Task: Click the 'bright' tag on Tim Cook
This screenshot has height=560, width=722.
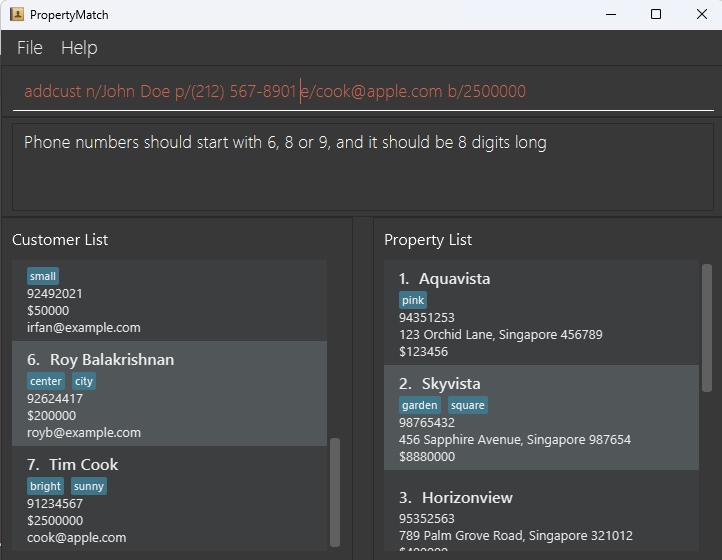Action: click(x=45, y=486)
